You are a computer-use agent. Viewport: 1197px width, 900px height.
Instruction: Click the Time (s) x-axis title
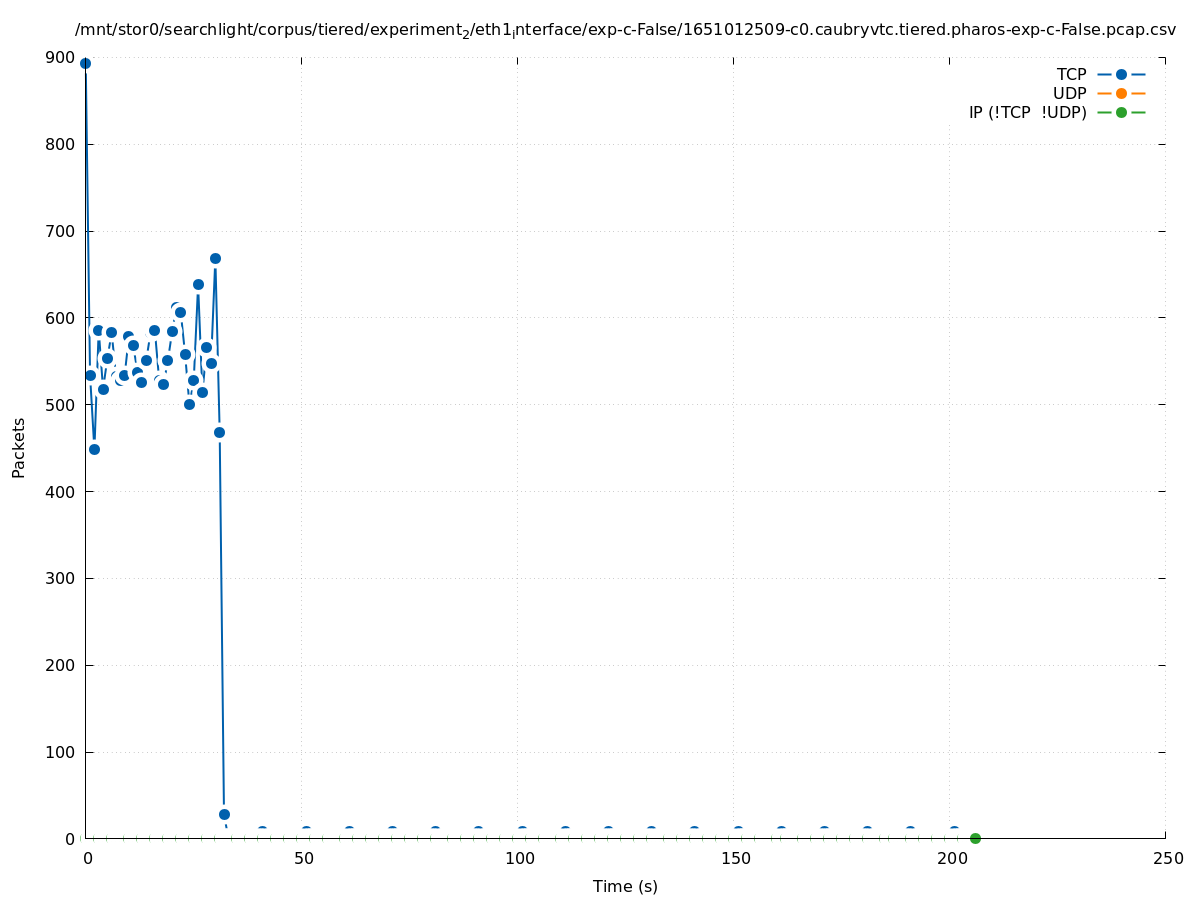625,886
